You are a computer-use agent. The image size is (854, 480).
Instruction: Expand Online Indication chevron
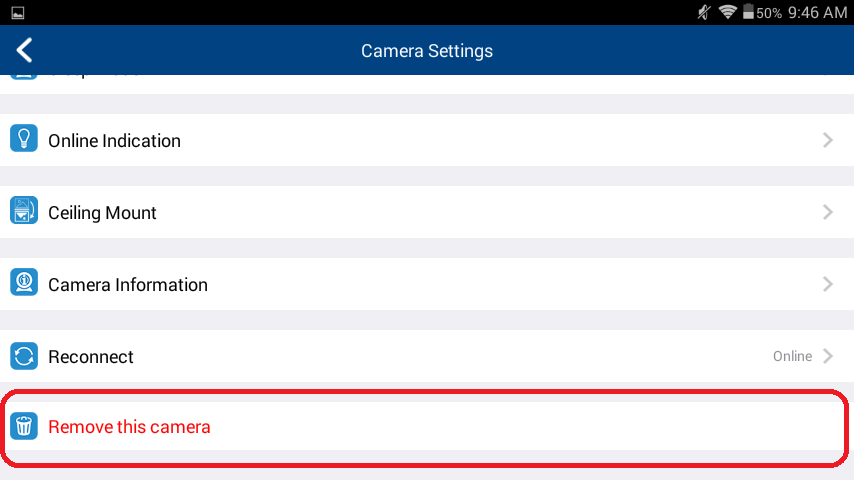pos(828,141)
